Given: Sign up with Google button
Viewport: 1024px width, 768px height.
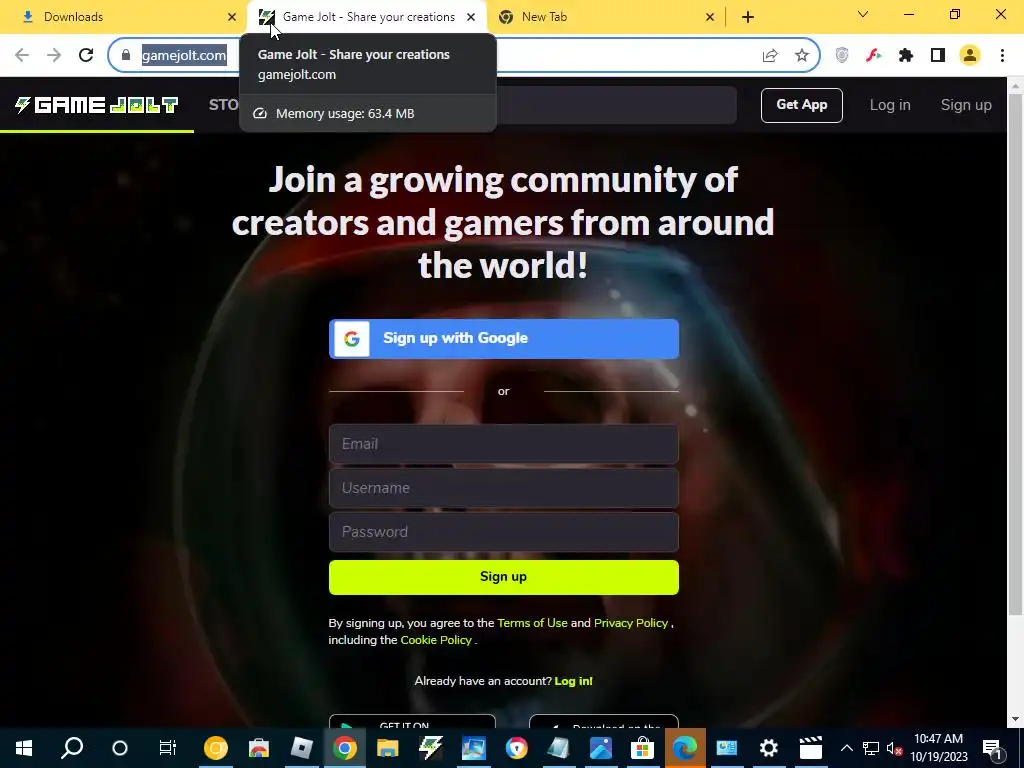Looking at the screenshot, I should [x=504, y=339].
